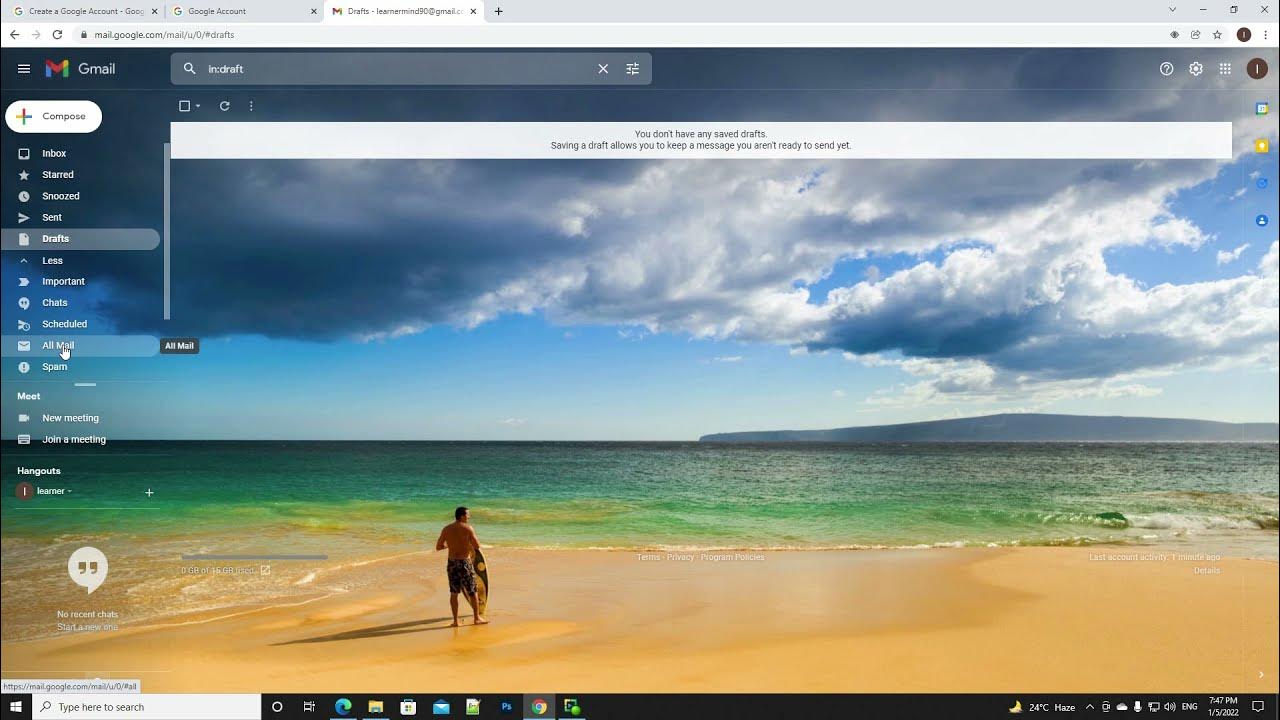Viewport: 1280px width, 720px height.
Task: Open Gmail Settings gear icon
Action: pos(1196,69)
